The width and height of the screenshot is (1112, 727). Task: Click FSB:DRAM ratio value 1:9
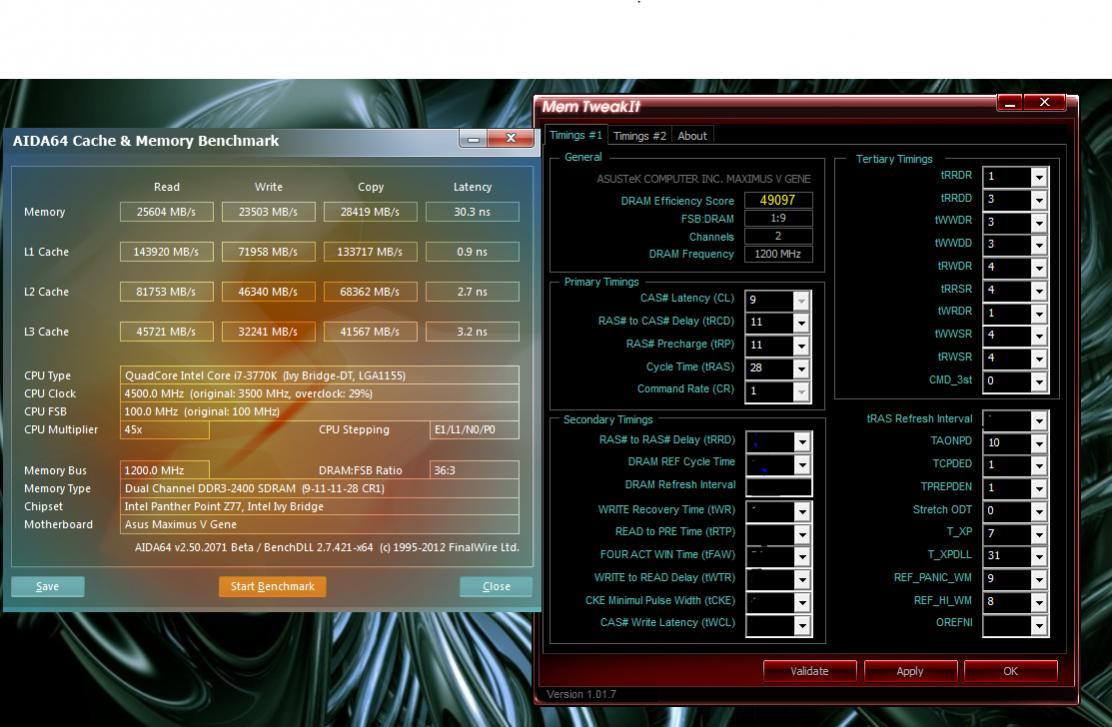coord(778,218)
